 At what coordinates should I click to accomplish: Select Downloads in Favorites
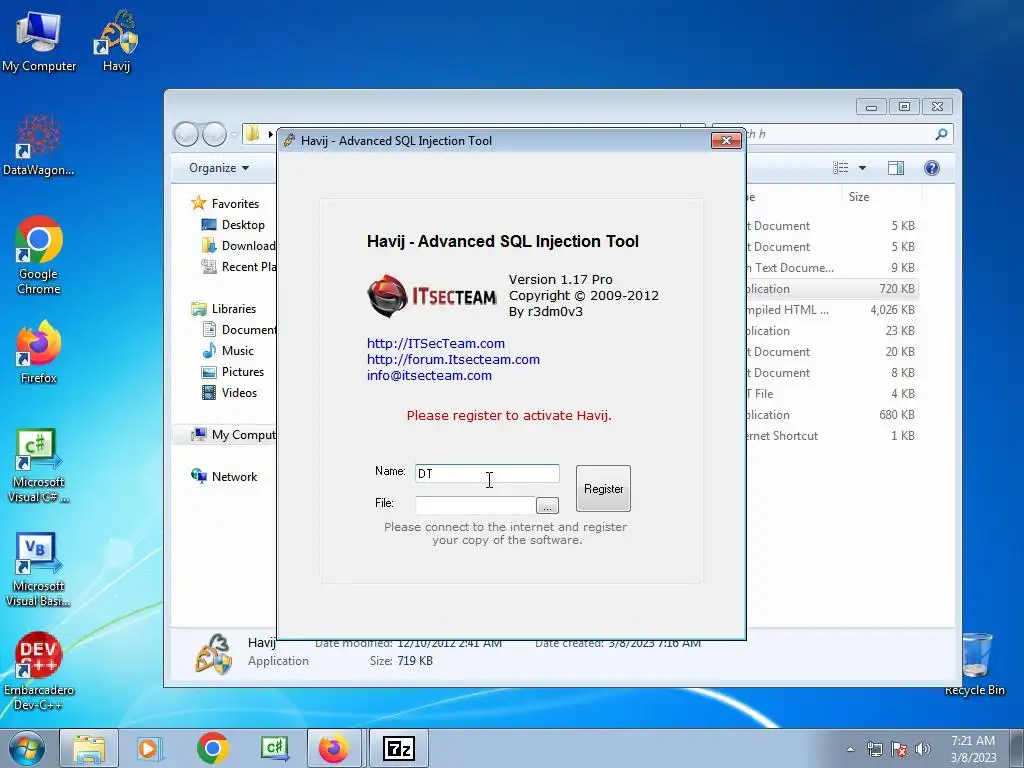point(238,246)
